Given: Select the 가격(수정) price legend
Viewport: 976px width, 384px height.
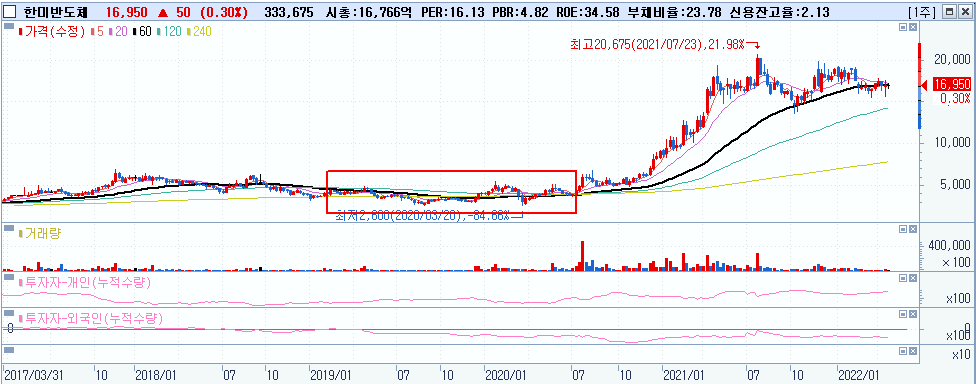Looking at the screenshot, I should (x=52, y=32).
